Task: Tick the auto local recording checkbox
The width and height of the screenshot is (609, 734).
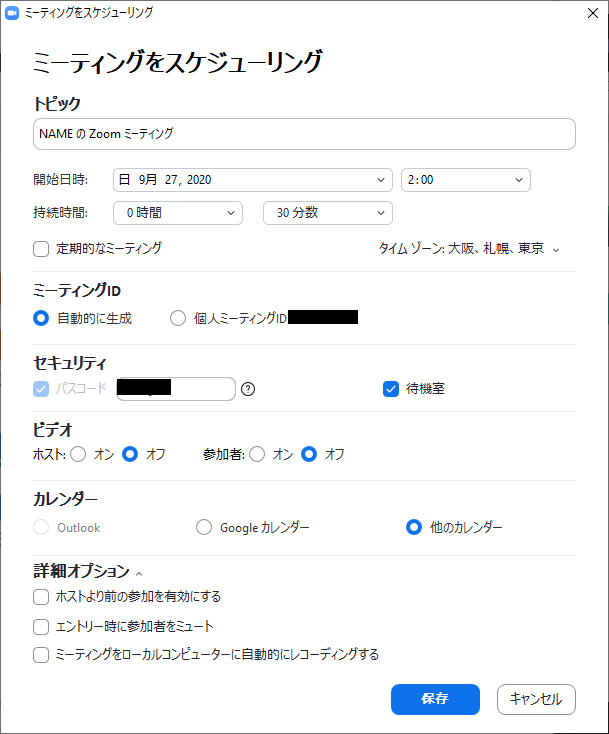Action: [x=41, y=655]
